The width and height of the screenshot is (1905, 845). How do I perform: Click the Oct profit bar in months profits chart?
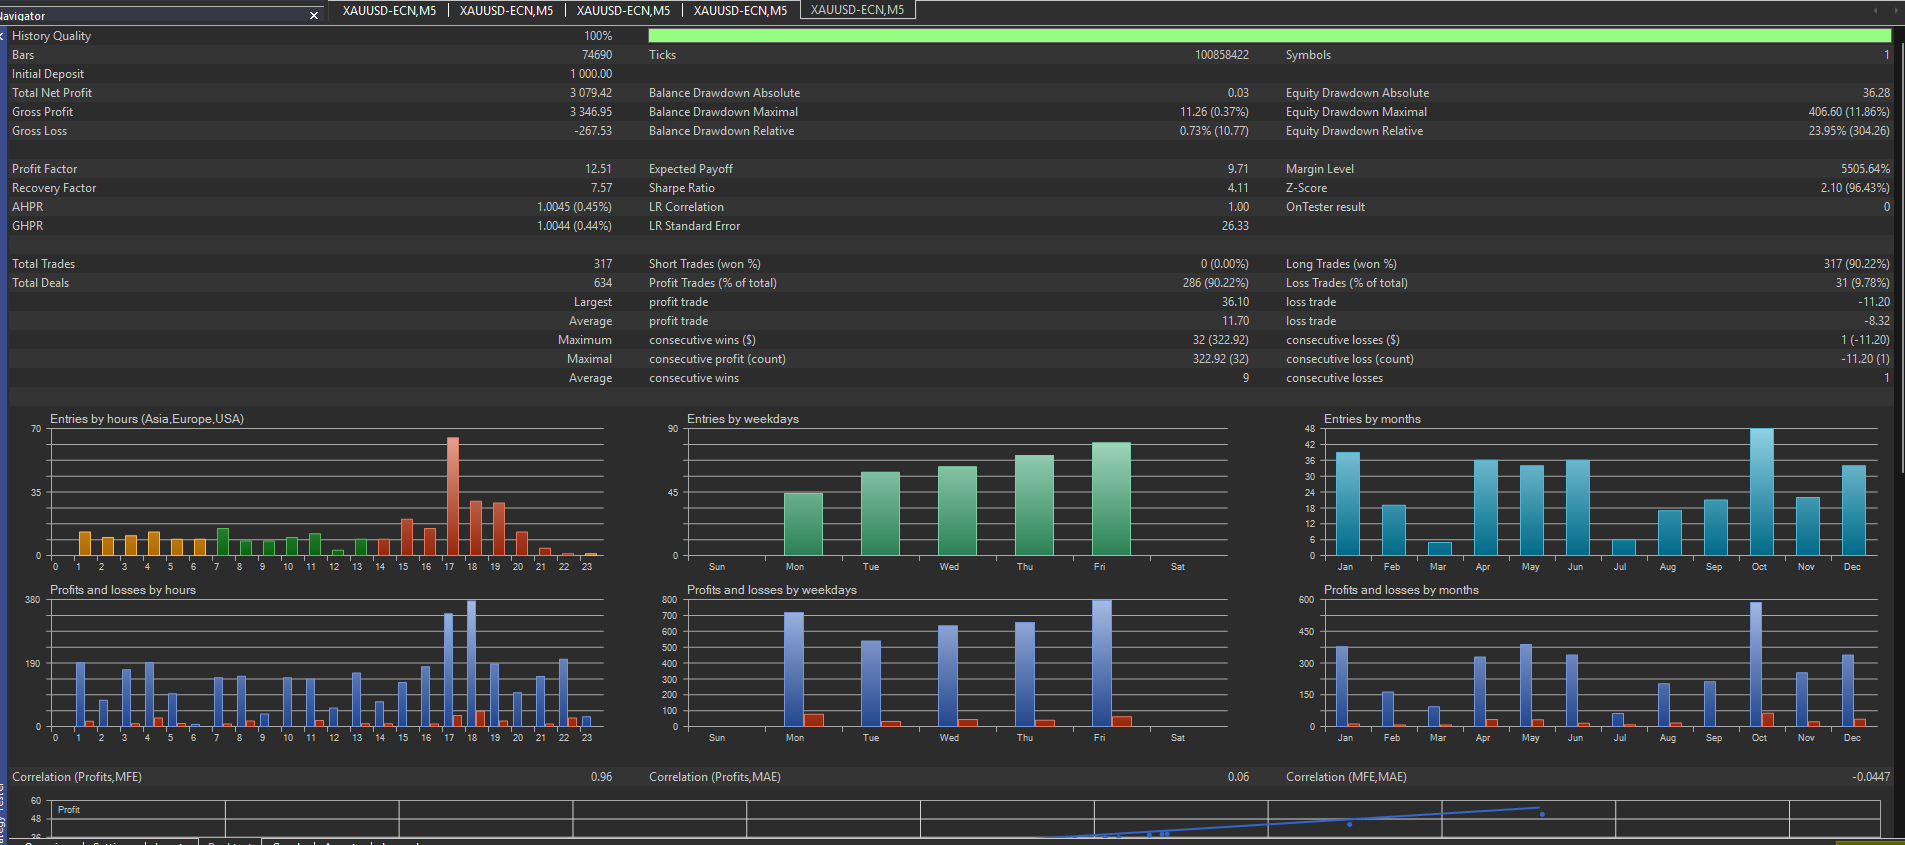click(1756, 663)
